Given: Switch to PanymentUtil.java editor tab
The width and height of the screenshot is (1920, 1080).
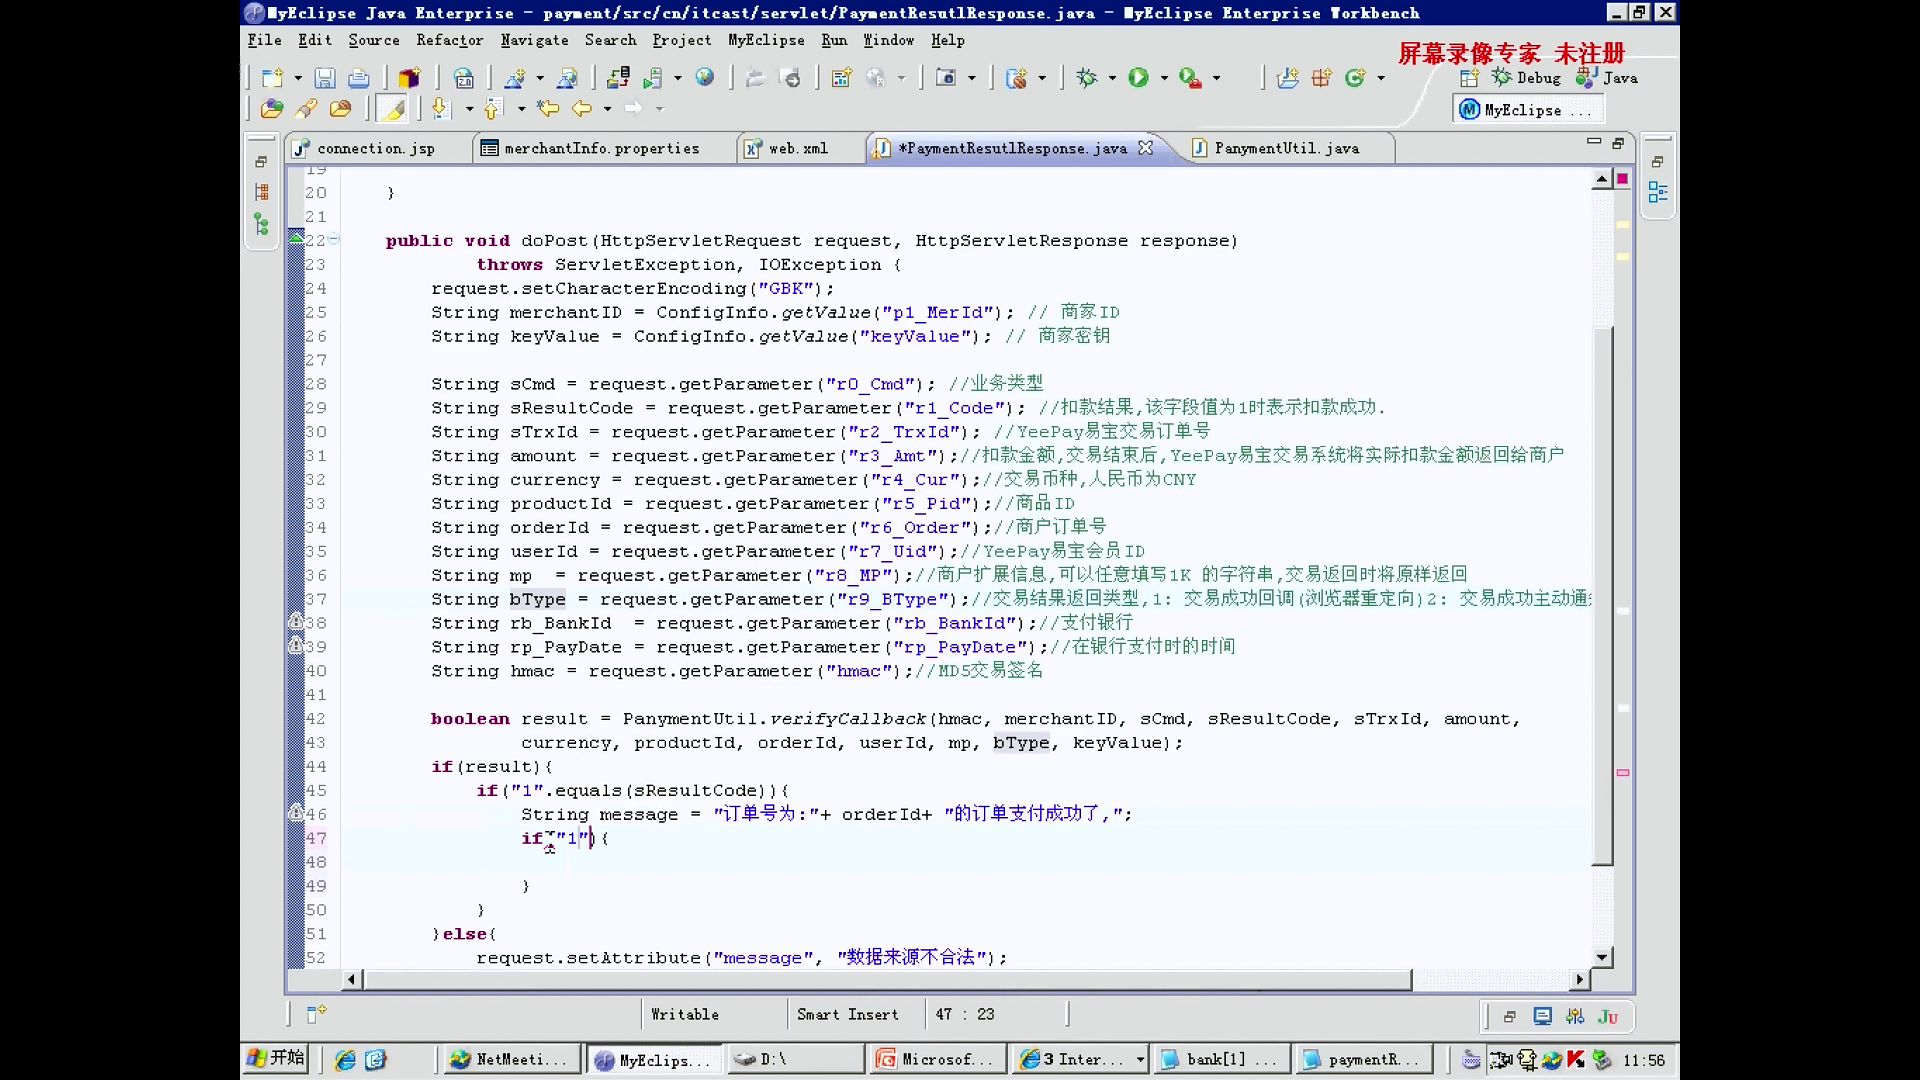Looking at the screenshot, I should pyautogui.click(x=1286, y=148).
